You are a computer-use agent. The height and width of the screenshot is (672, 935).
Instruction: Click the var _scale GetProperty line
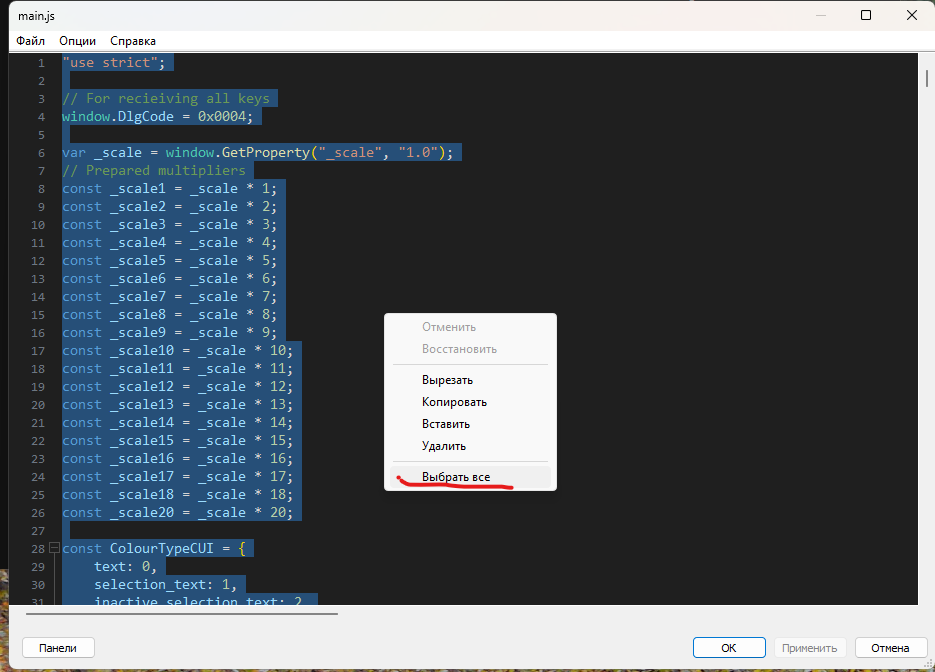(258, 153)
